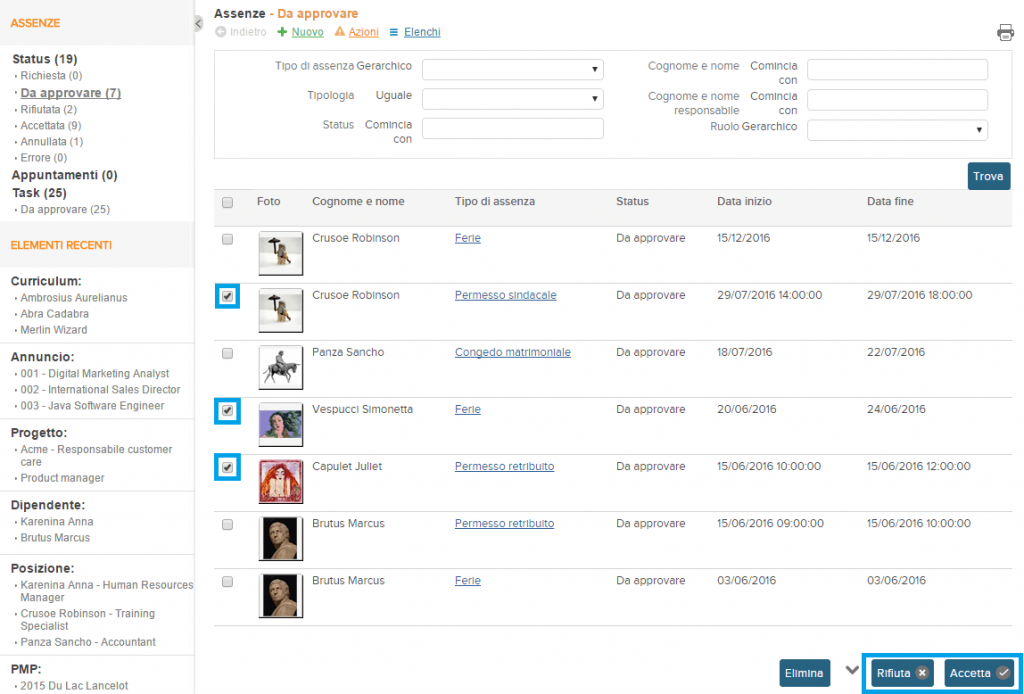Select Accettata (9) status filter
Screen dimensions: 1024x694
(x=51, y=125)
